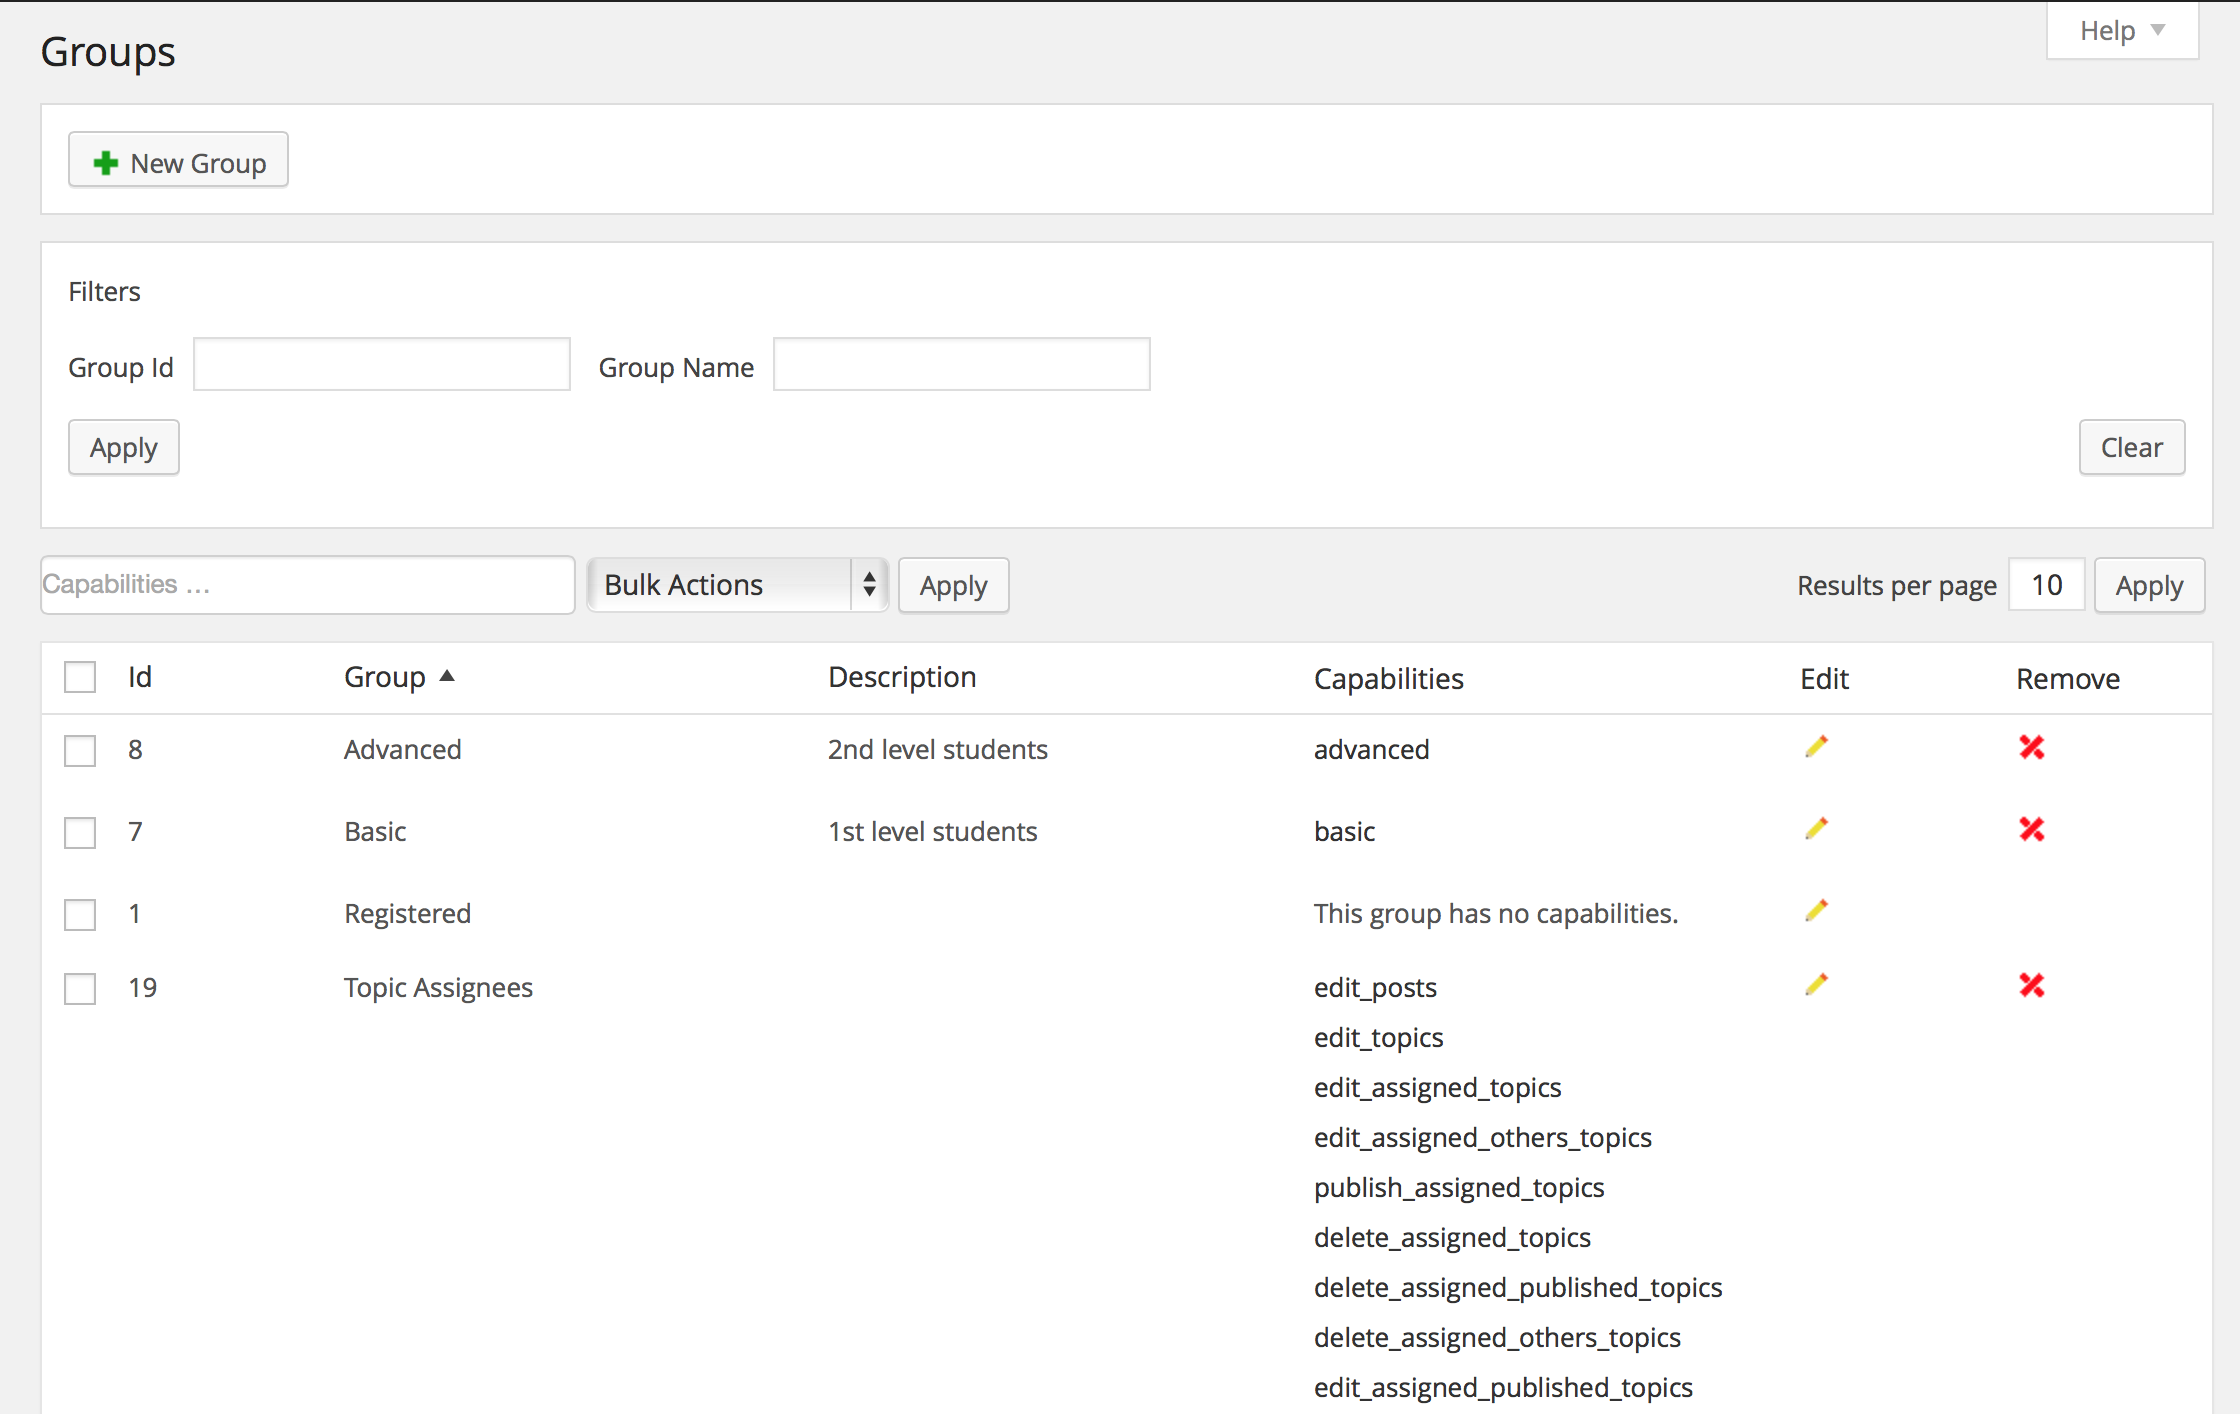This screenshot has width=2240, height=1414.
Task: Click '2nd level students' description
Action: [x=937, y=749]
